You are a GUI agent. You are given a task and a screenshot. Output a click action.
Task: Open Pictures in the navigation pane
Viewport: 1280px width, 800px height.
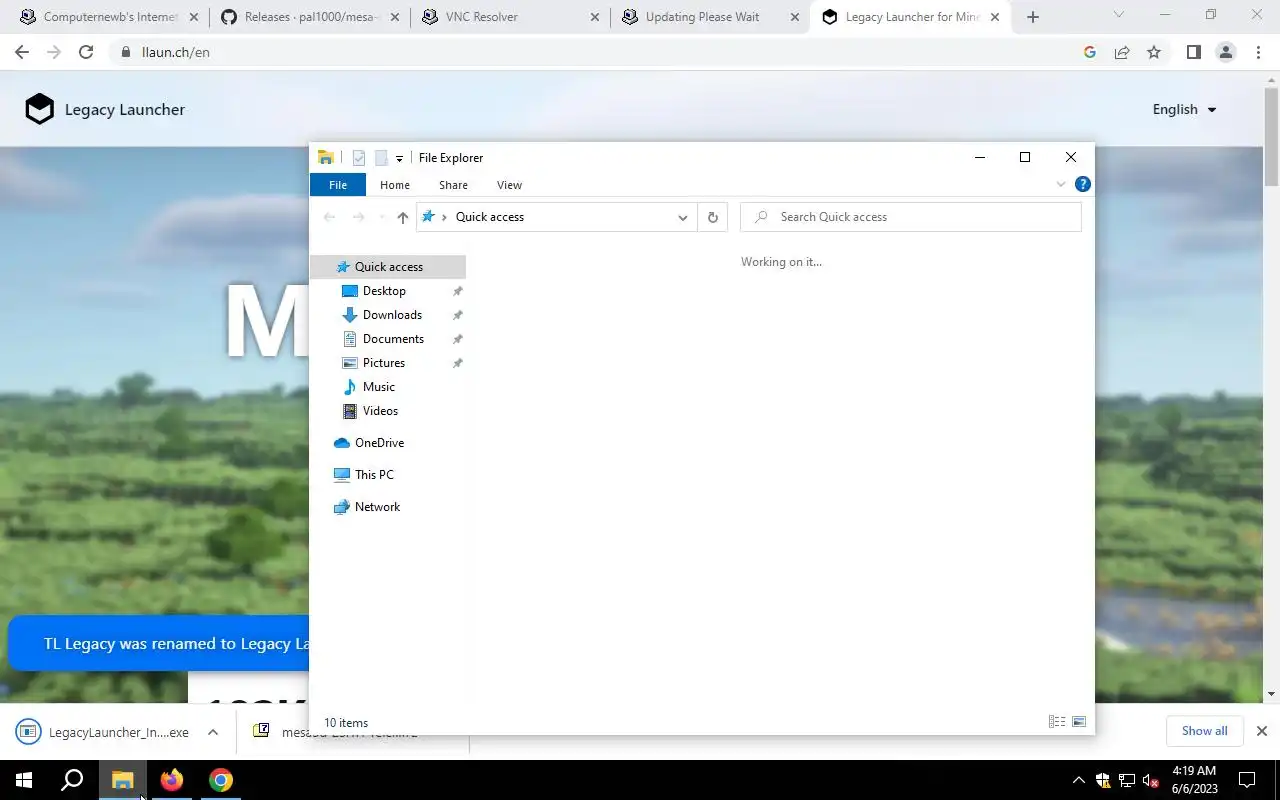click(x=384, y=363)
